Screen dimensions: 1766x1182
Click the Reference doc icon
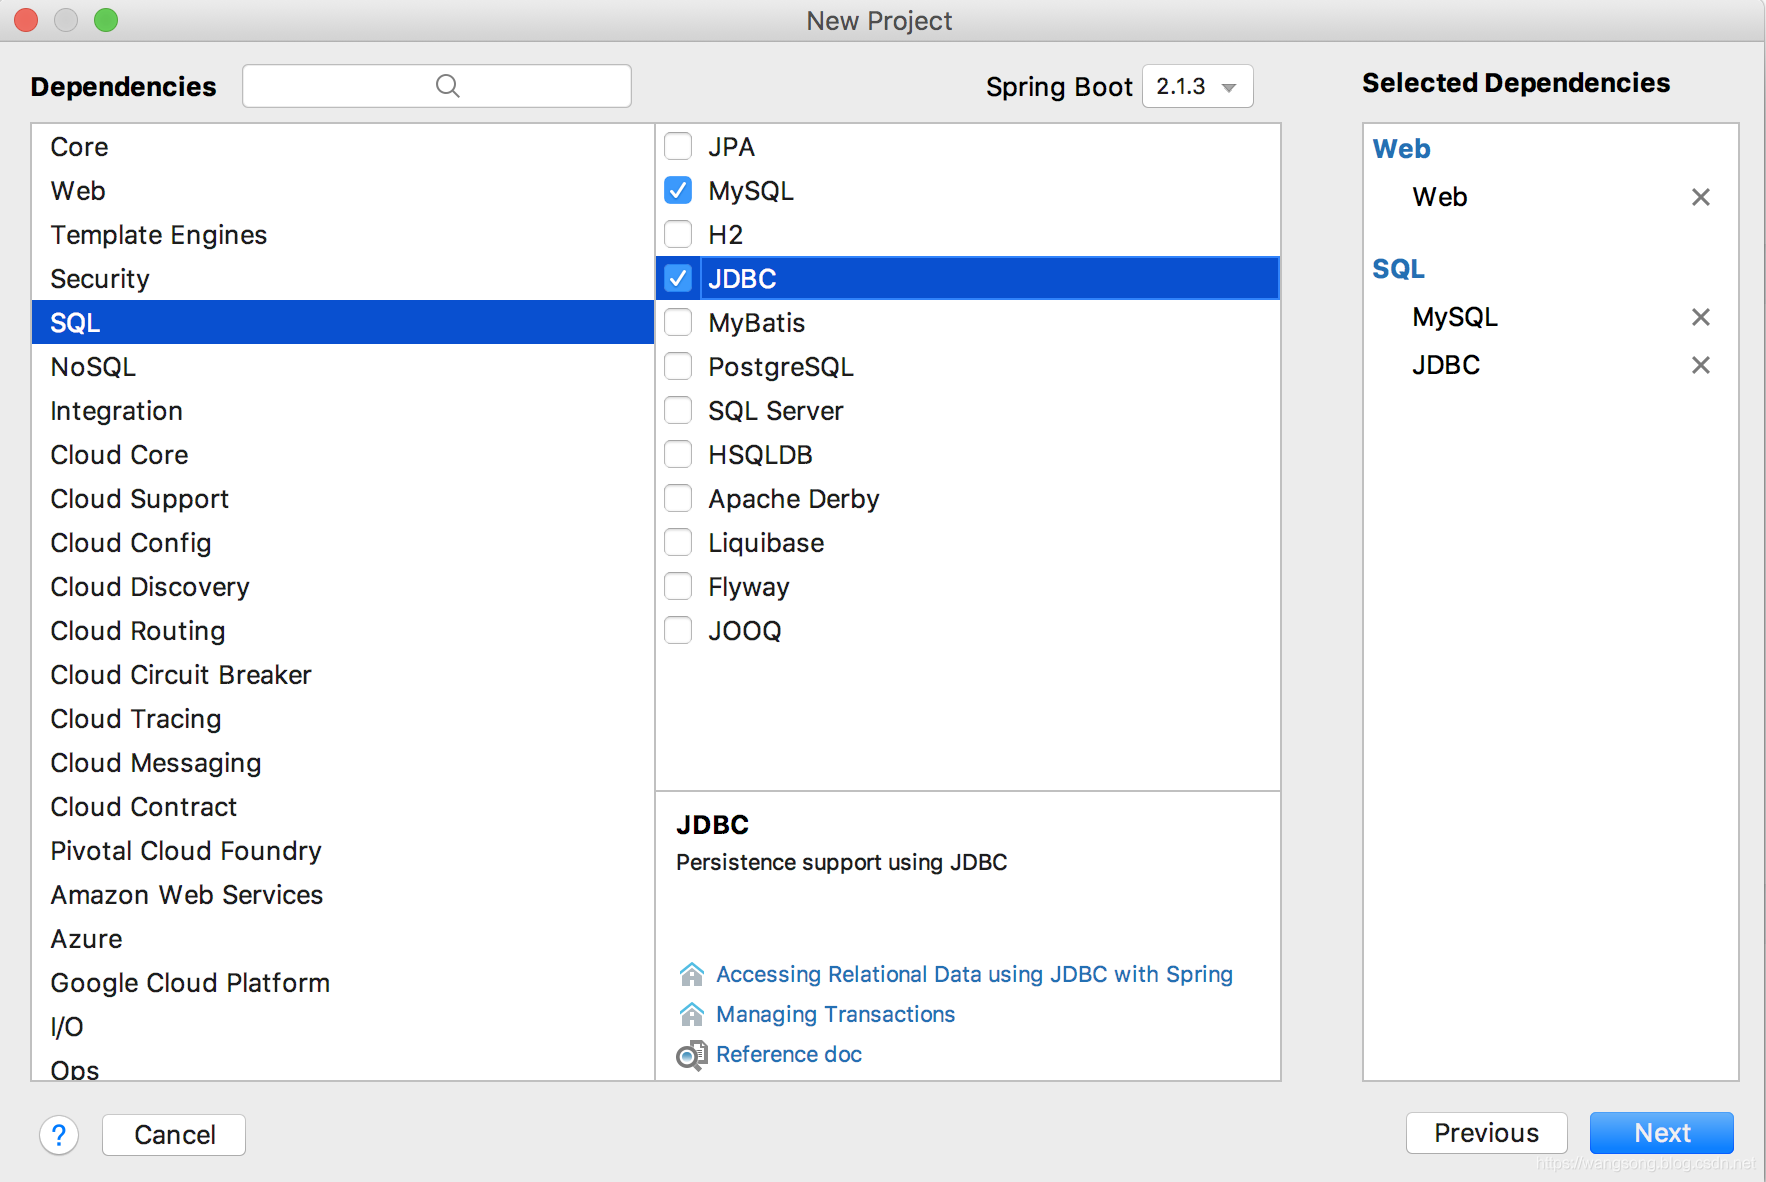[691, 1055]
